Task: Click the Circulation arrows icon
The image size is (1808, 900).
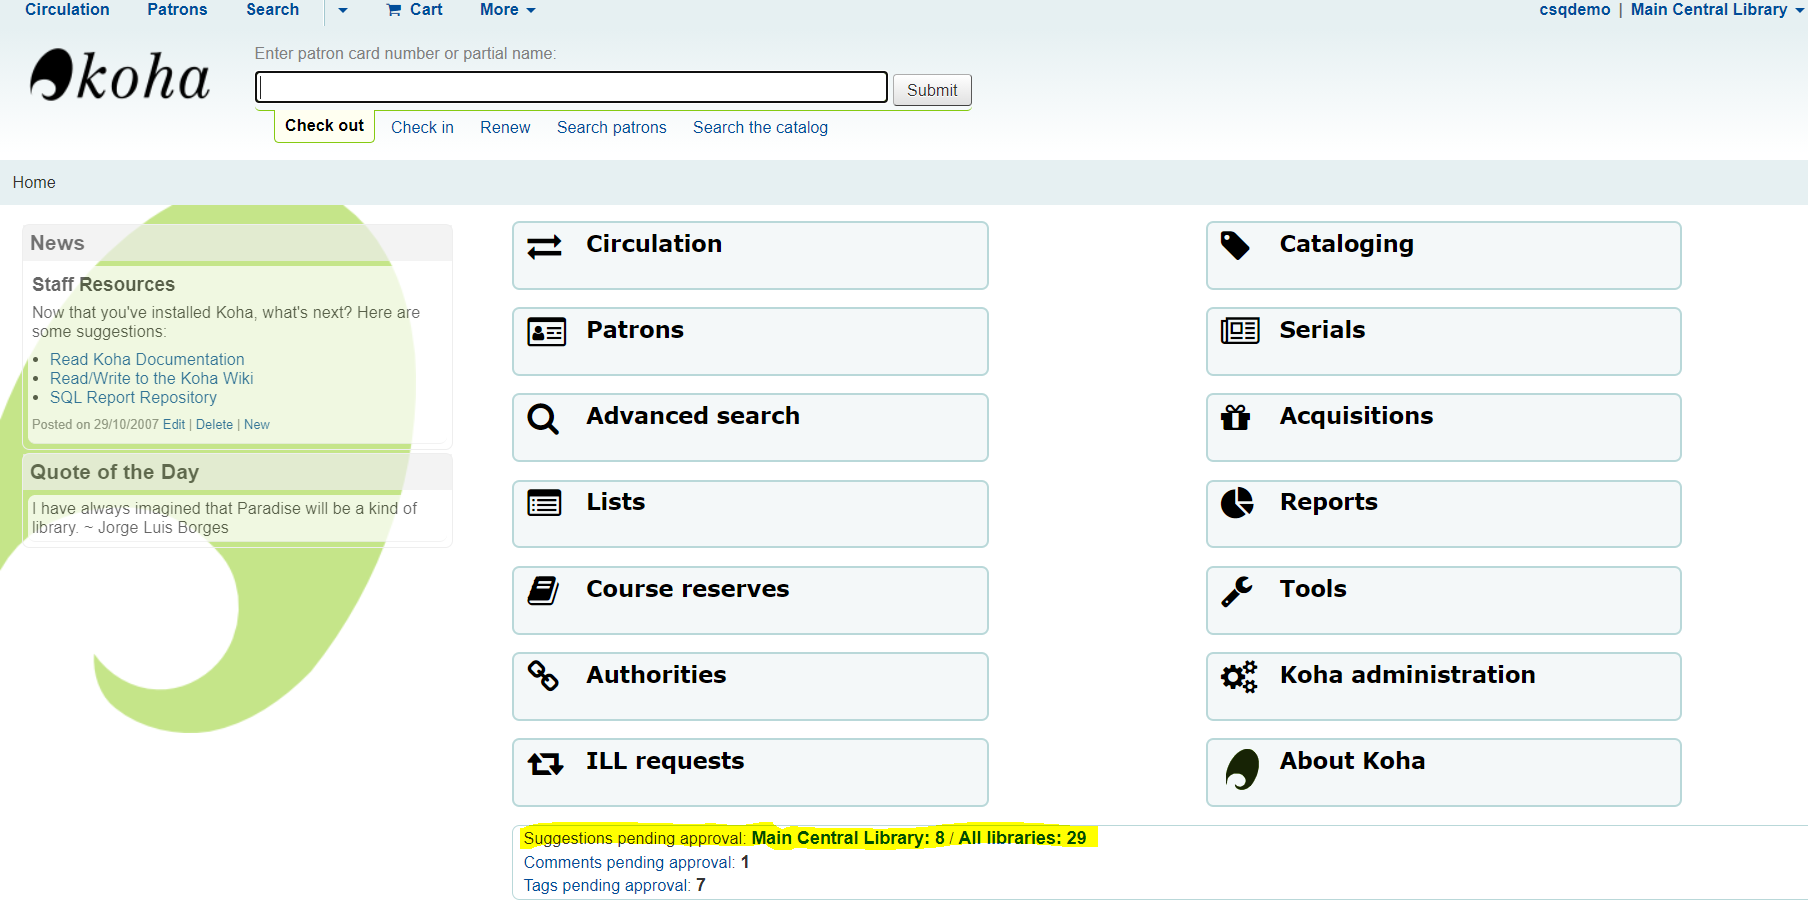Action: tap(545, 246)
